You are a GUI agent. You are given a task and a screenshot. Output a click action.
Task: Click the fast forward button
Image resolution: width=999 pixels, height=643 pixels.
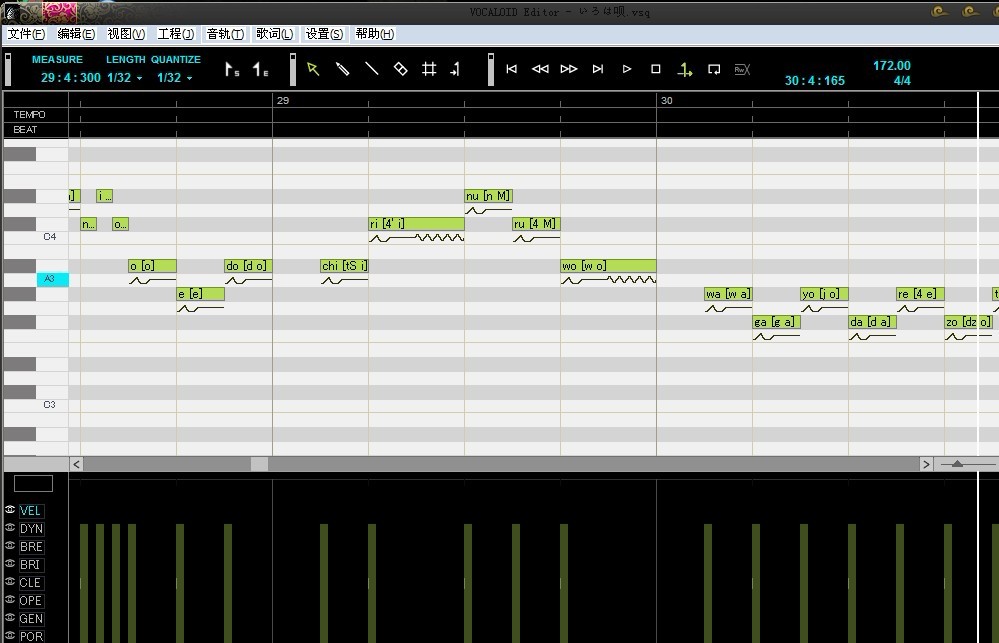[569, 69]
